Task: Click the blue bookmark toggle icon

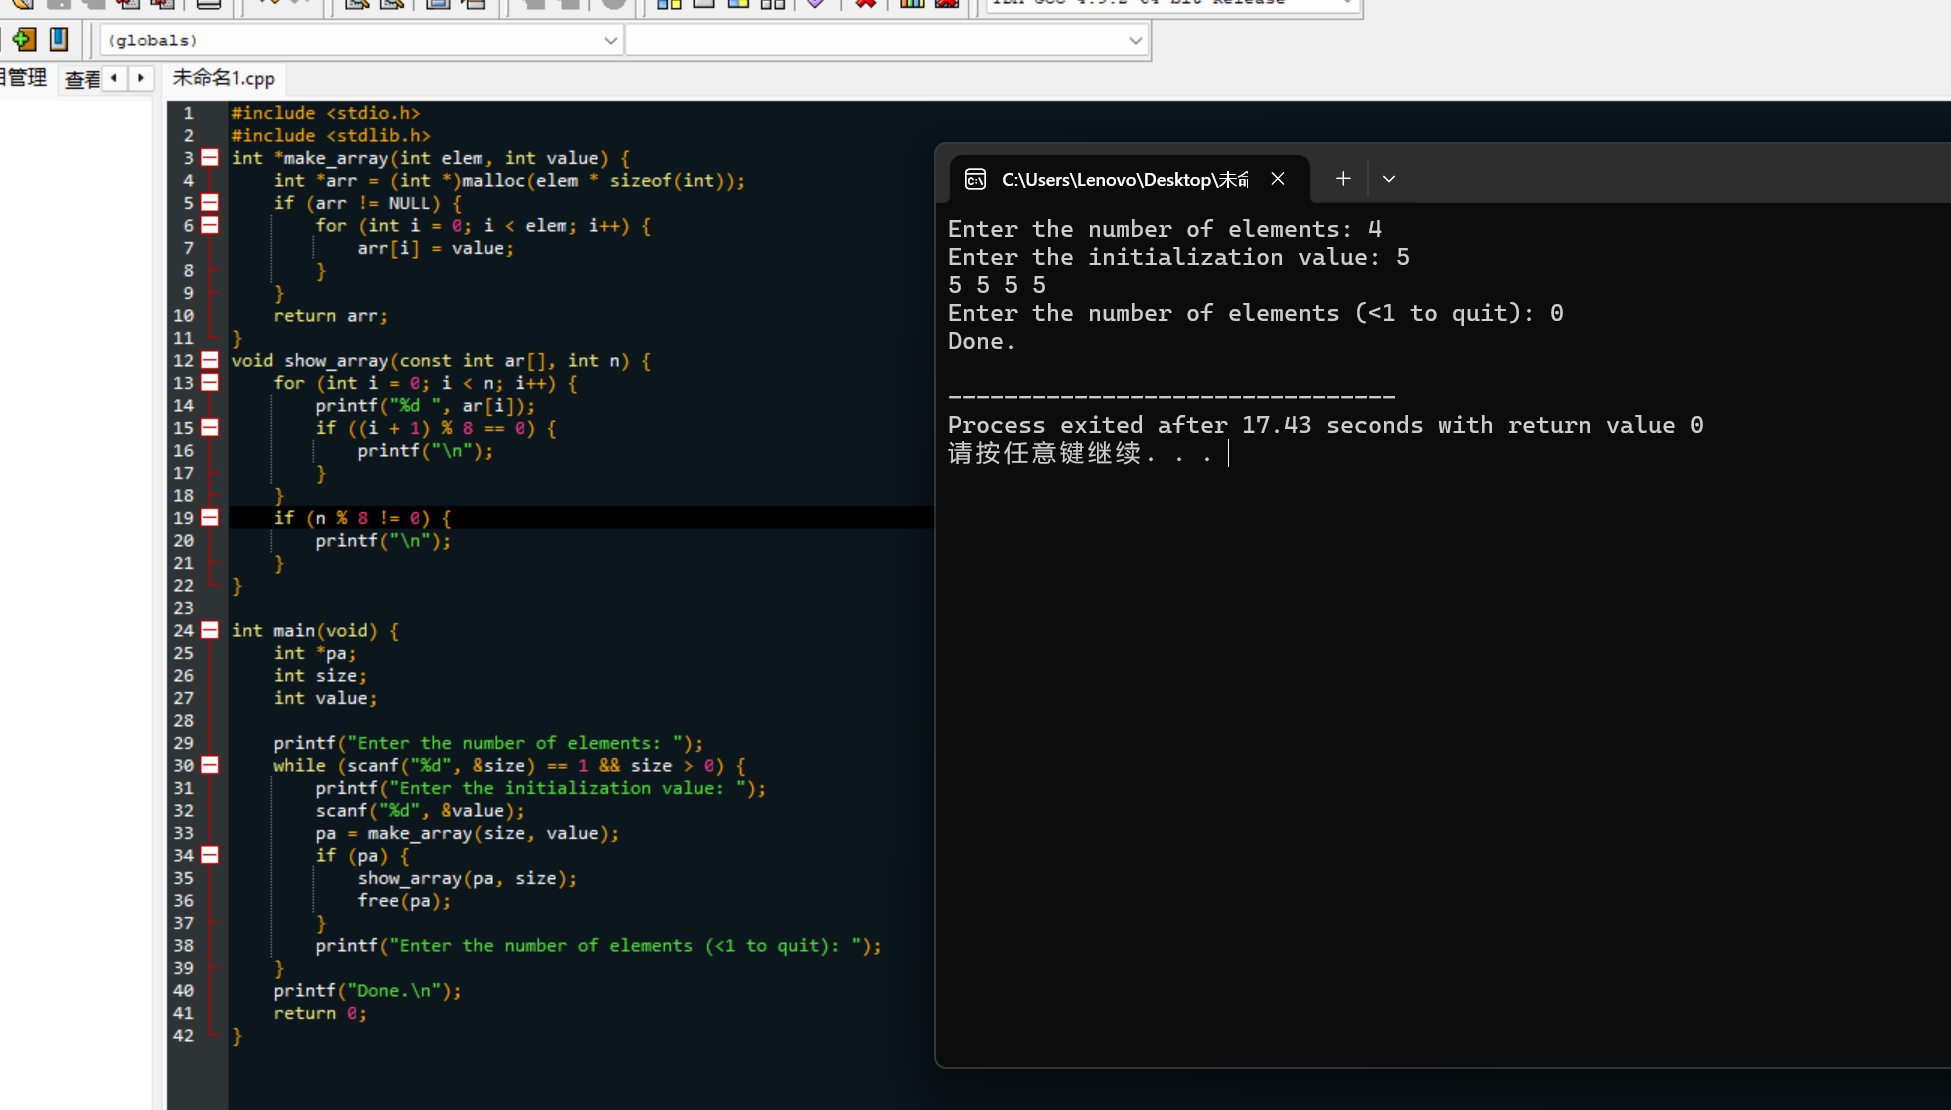Action: click(x=59, y=39)
